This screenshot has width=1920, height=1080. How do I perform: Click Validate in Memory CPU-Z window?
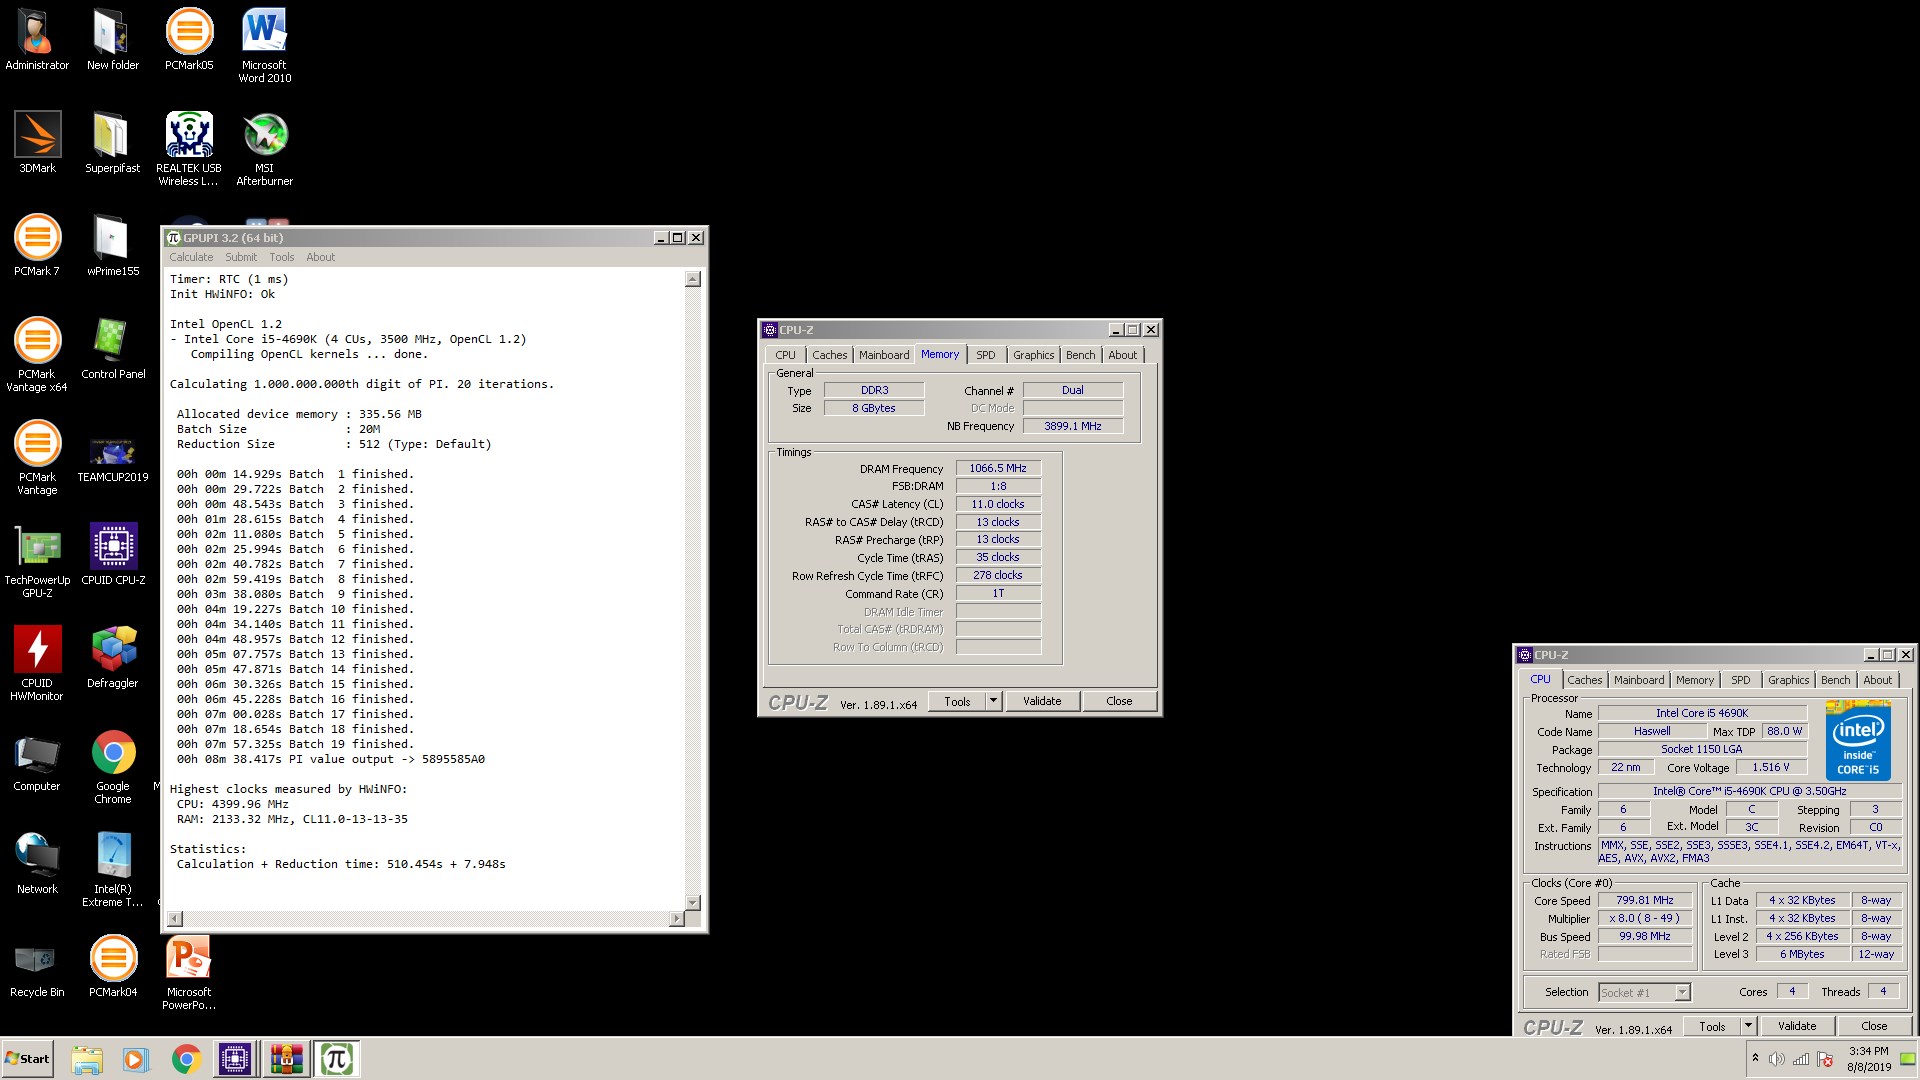[x=1042, y=701]
